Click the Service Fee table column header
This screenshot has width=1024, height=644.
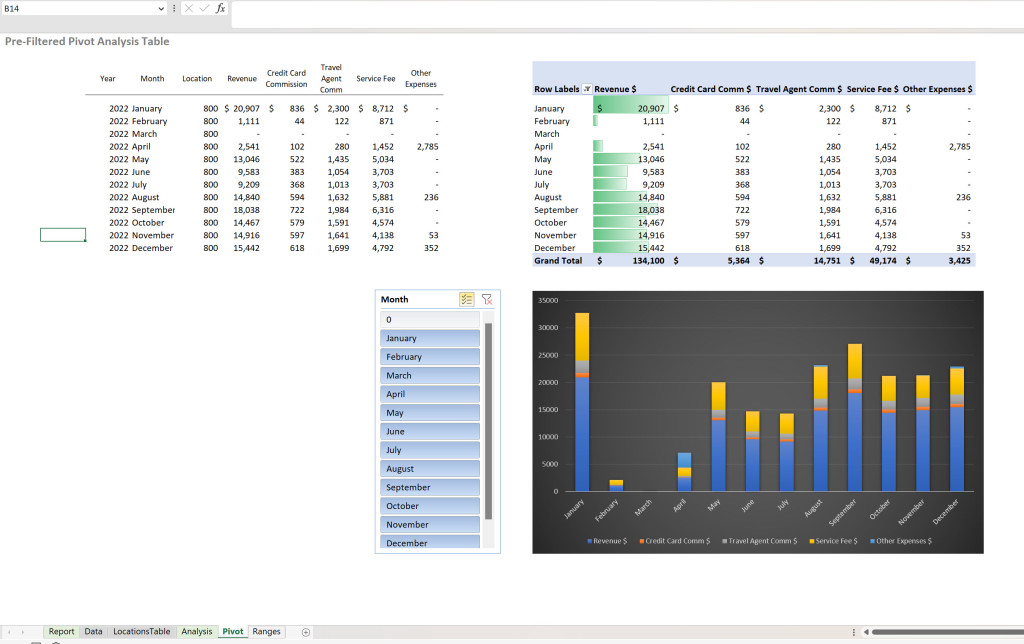[376, 78]
